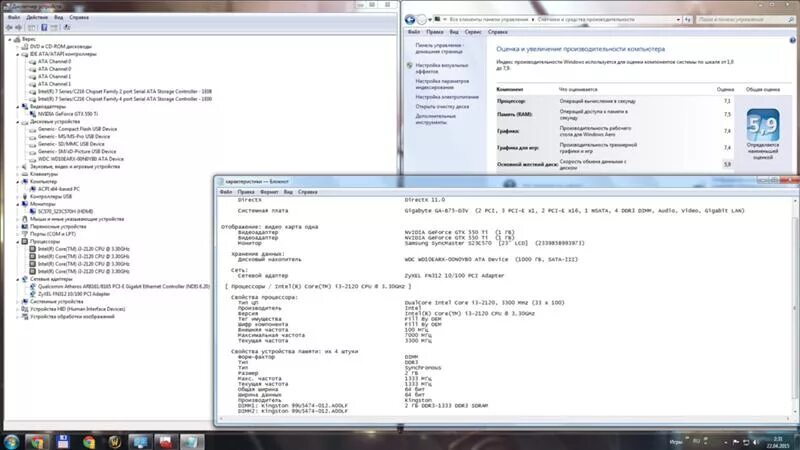
Task: Click the HID devices category icon
Action: click(24, 309)
